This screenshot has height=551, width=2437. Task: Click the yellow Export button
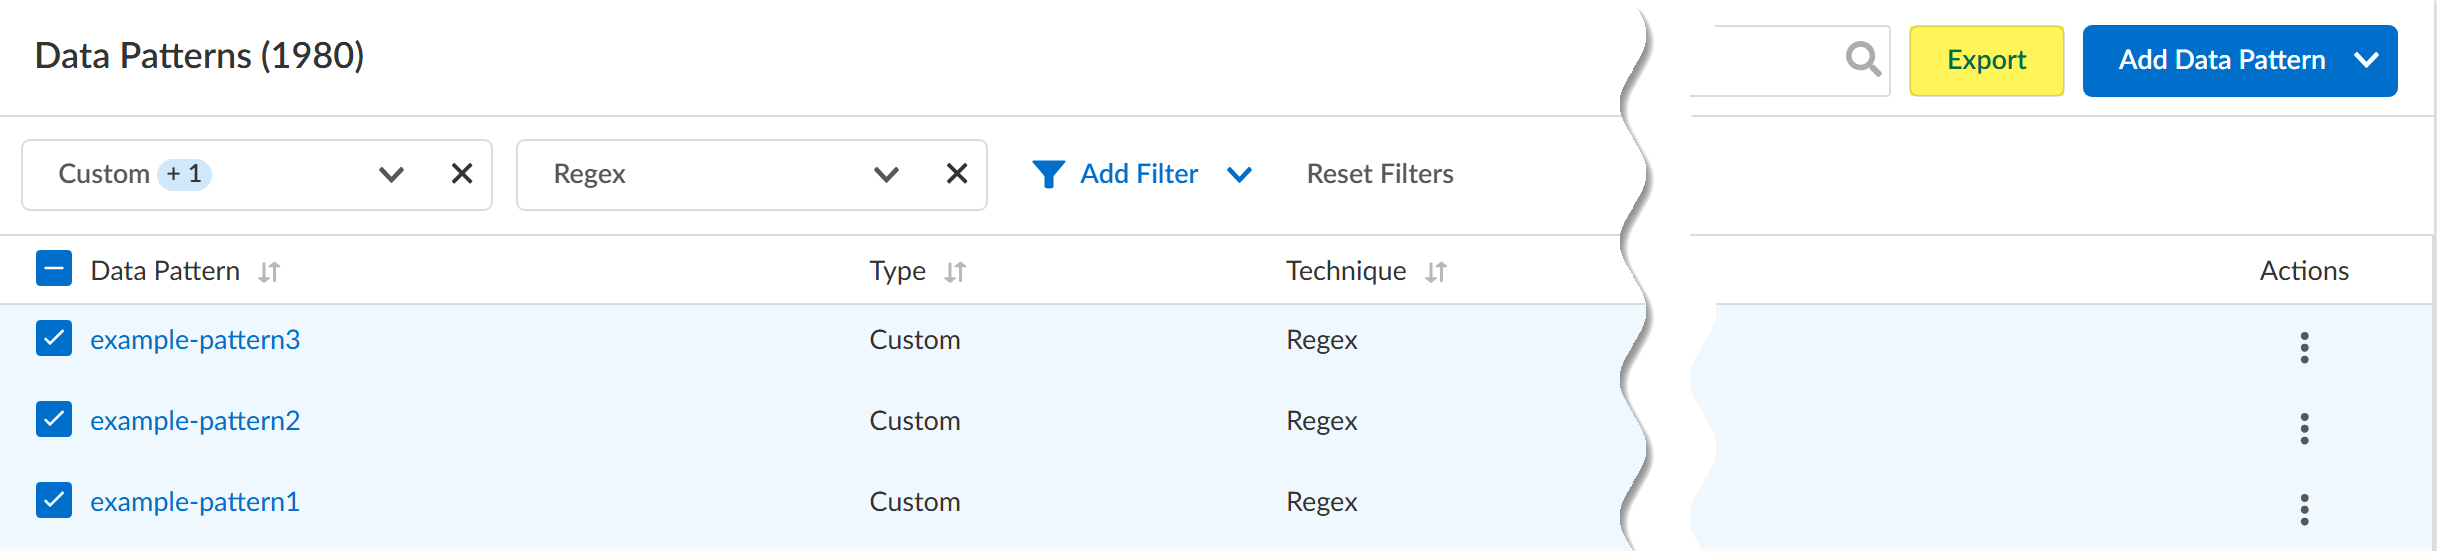(1986, 60)
